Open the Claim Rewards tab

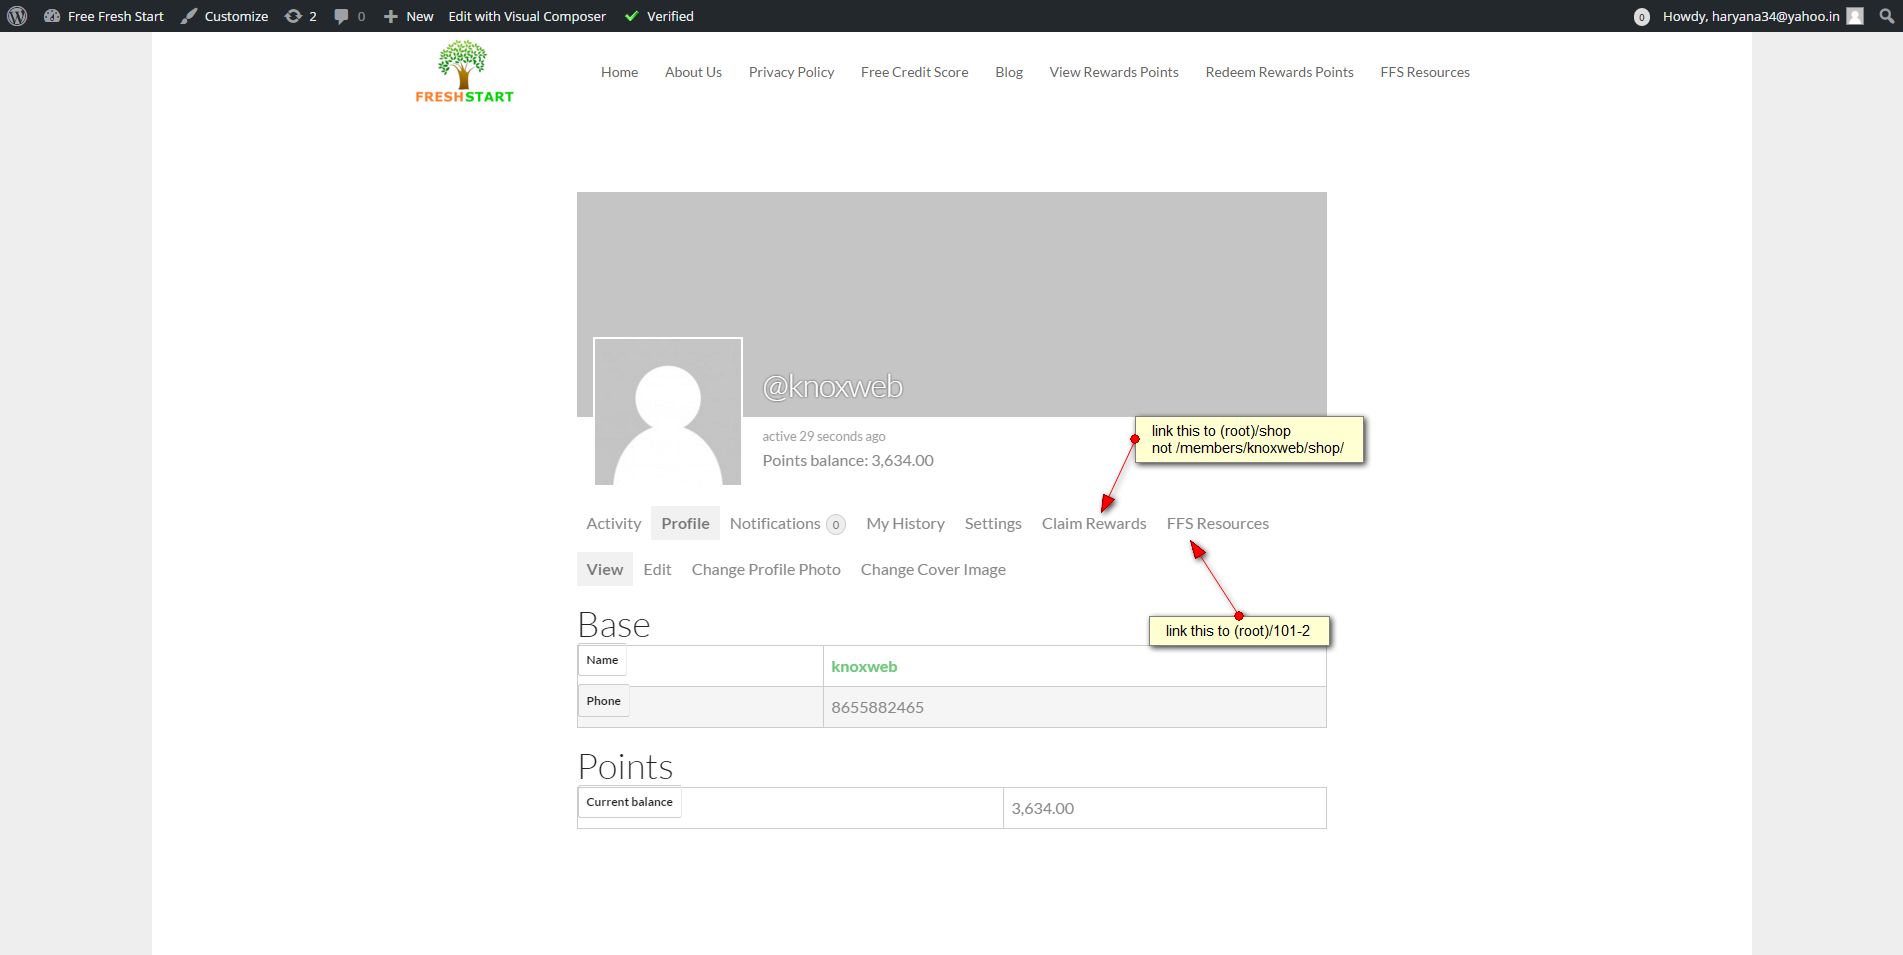(1094, 523)
